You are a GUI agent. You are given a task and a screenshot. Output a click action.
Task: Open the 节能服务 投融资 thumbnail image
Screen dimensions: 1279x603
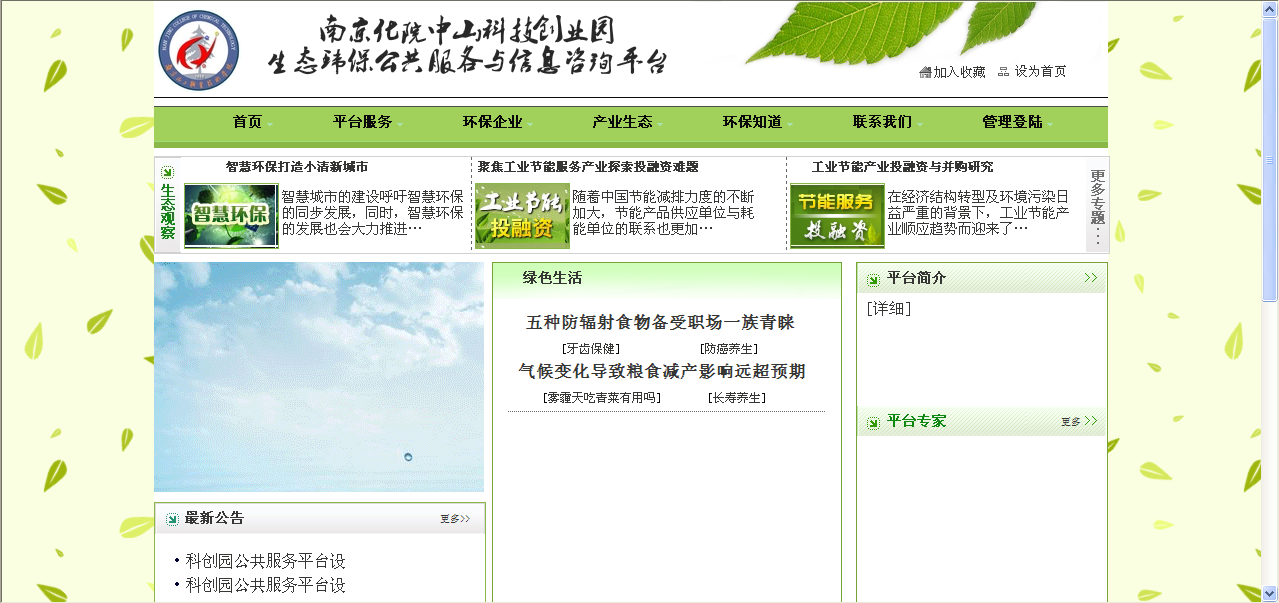[837, 215]
